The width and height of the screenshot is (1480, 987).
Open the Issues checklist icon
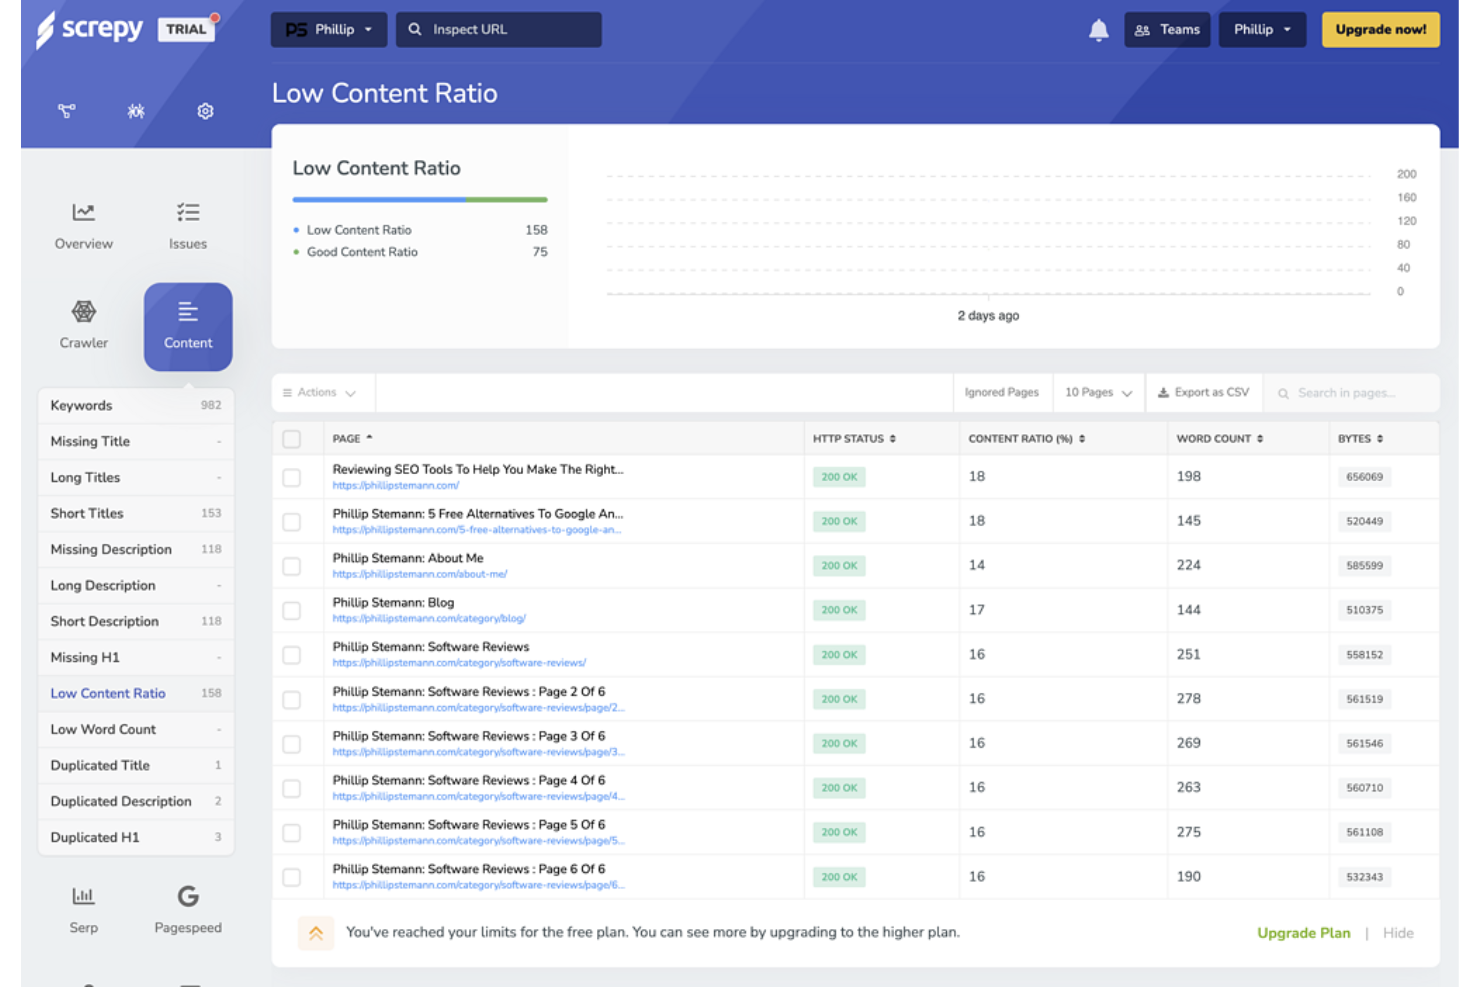click(188, 212)
